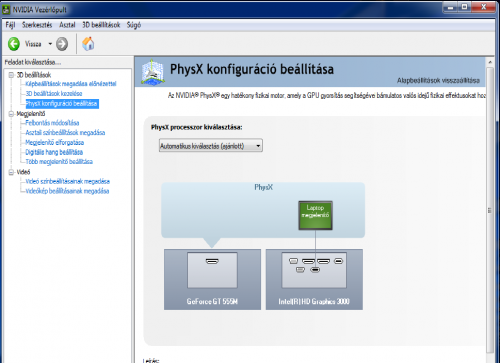Viewport: 500px width, 363px height.
Task: Open Képbeállítások megadása előnézettel link
Action: coord(71,84)
